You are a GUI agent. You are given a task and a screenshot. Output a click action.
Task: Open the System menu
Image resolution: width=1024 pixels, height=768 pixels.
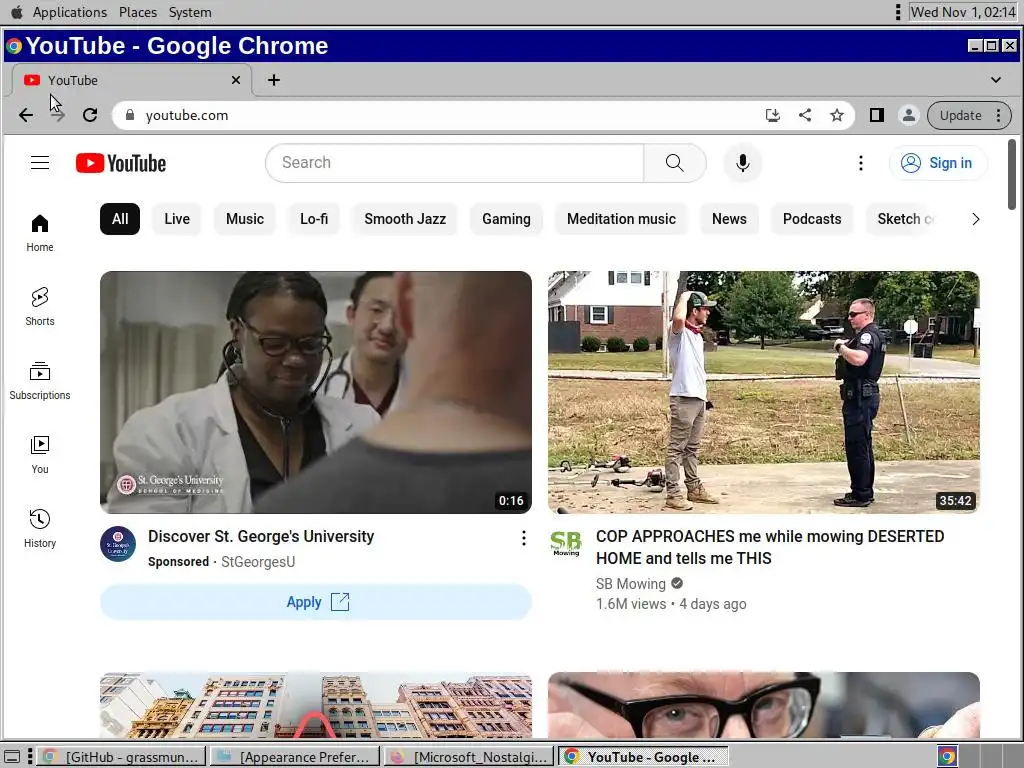190,12
